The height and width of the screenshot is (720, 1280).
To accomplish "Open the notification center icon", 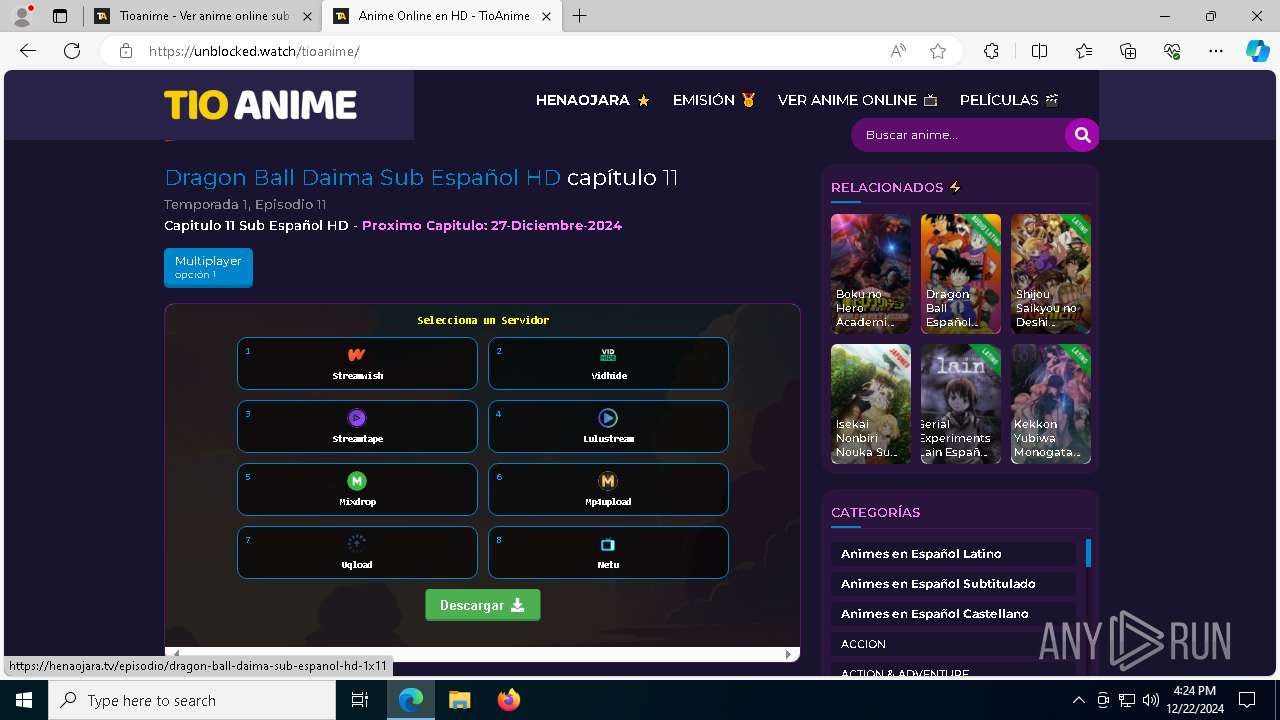I will pyautogui.click(x=1247, y=700).
